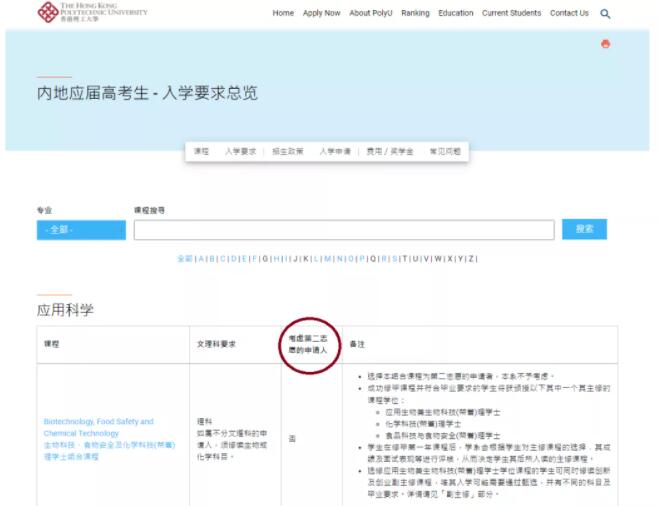Click the PolyU university logo

(x=92, y=12)
